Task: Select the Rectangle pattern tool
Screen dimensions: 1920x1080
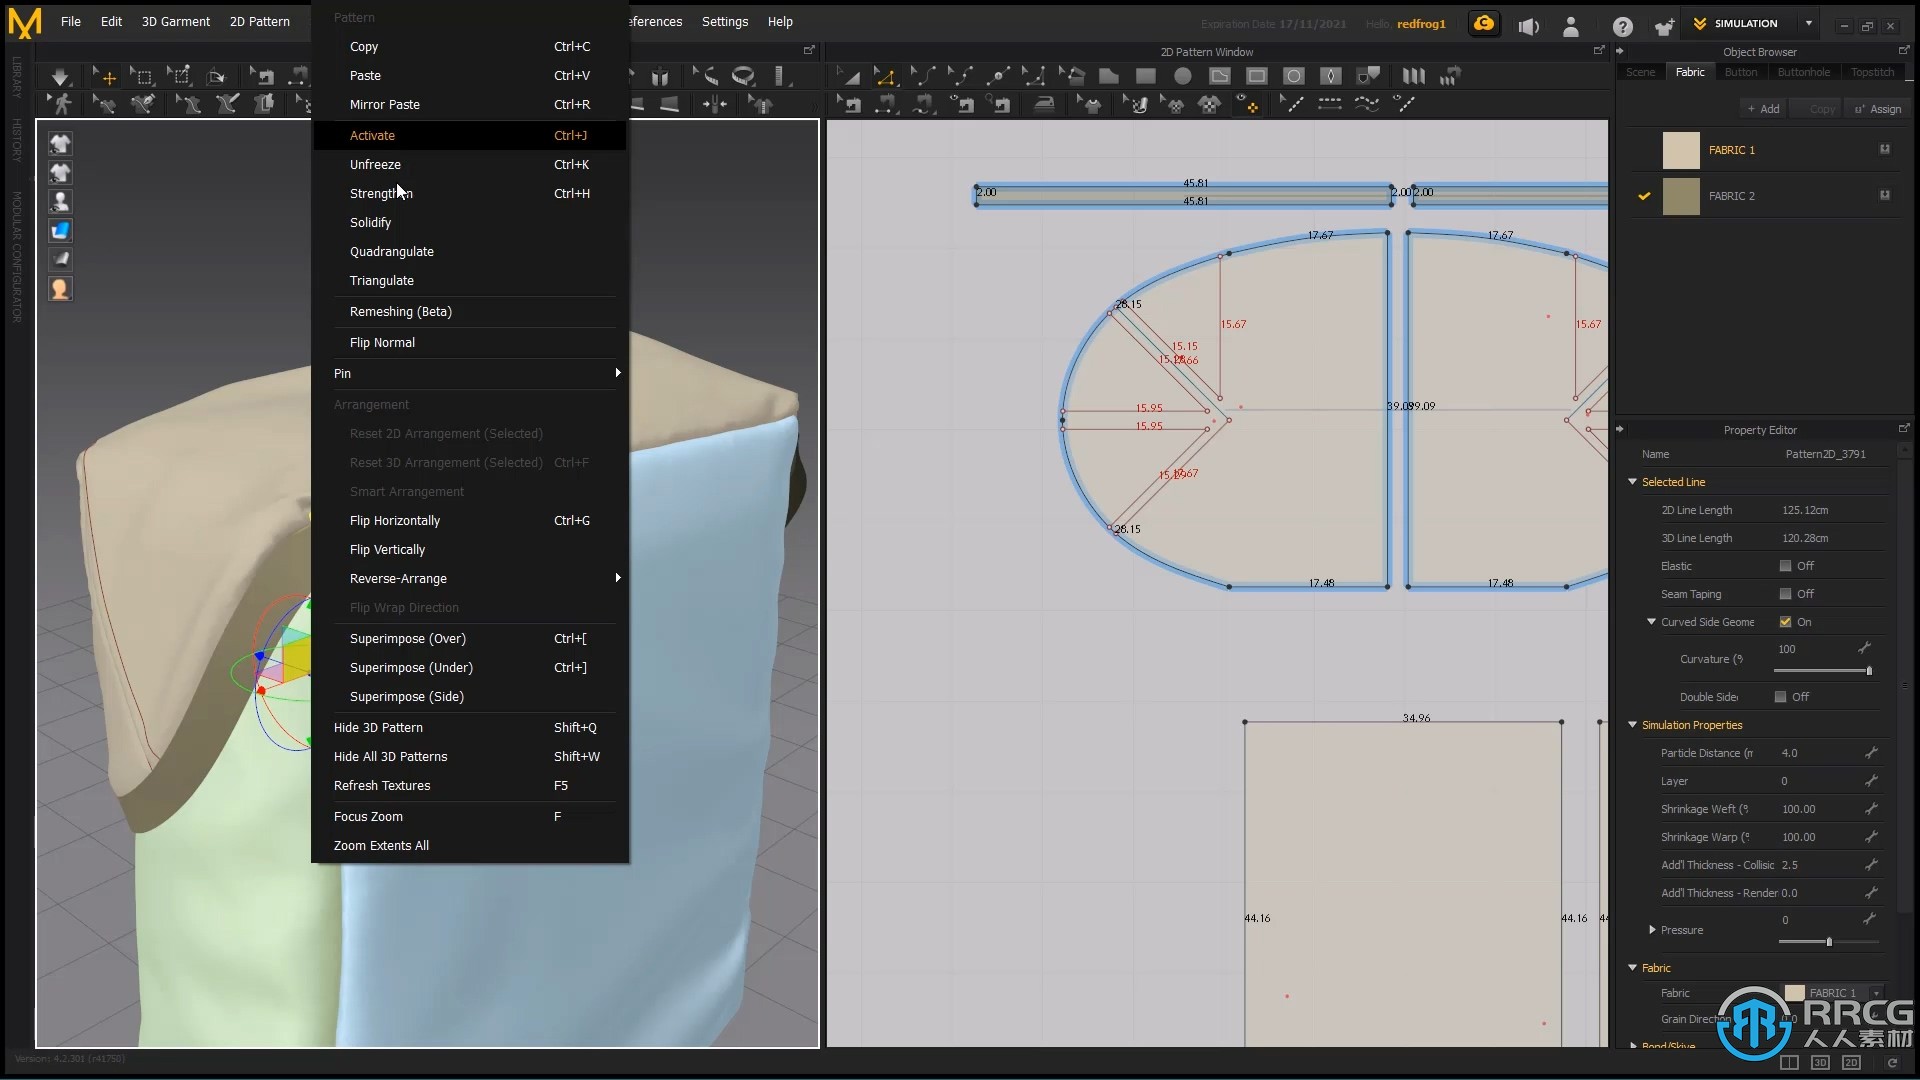Action: click(x=1146, y=76)
